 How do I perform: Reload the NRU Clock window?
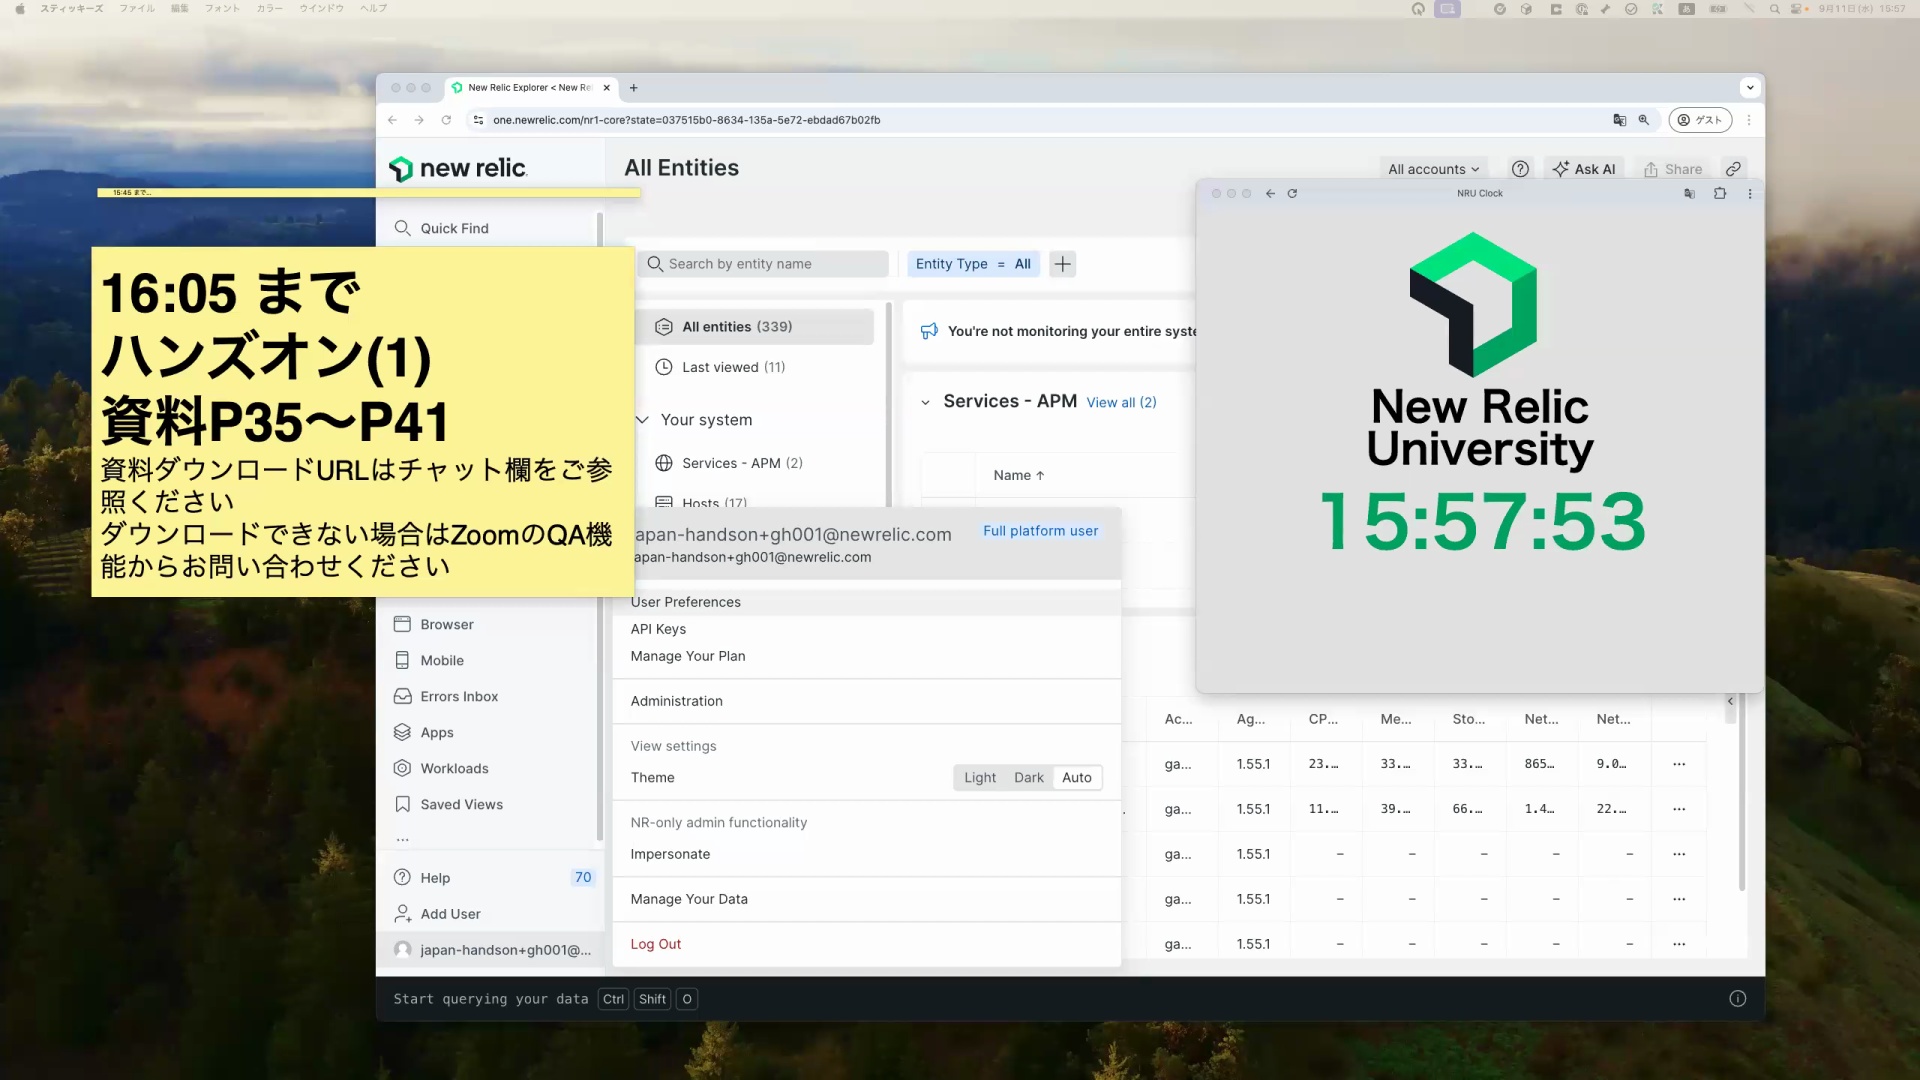pyautogui.click(x=1292, y=194)
